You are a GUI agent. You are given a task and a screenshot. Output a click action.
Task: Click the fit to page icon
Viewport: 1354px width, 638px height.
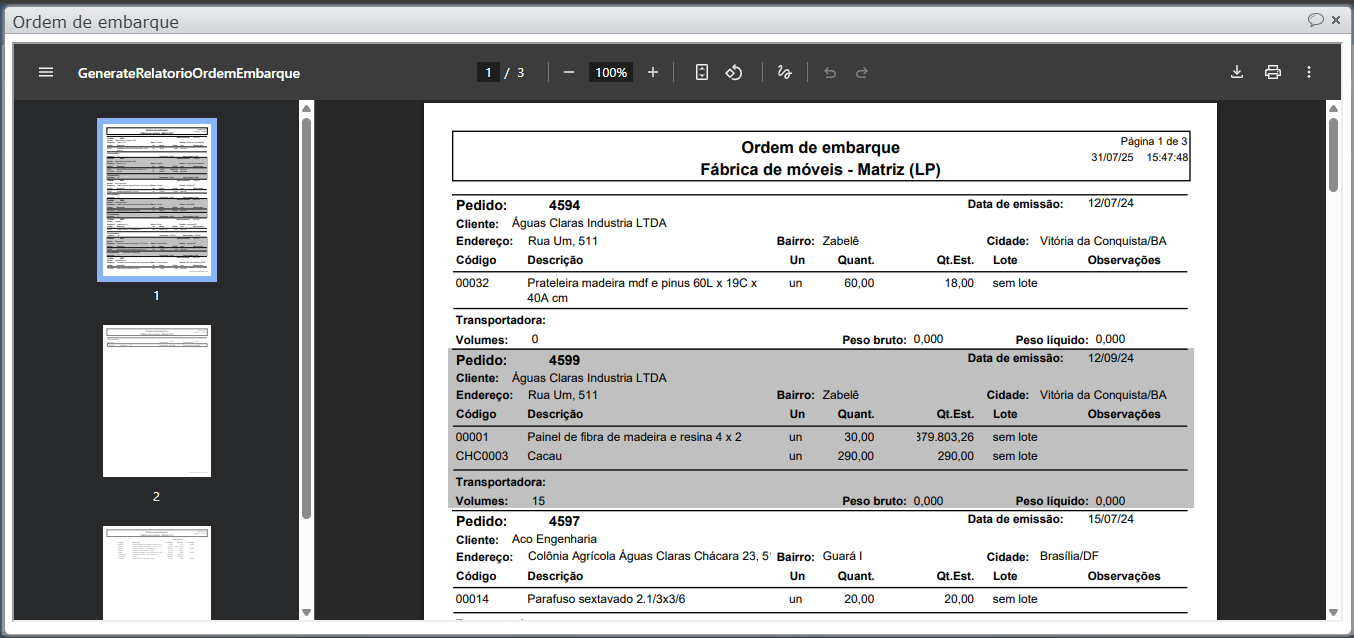tap(702, 72)
